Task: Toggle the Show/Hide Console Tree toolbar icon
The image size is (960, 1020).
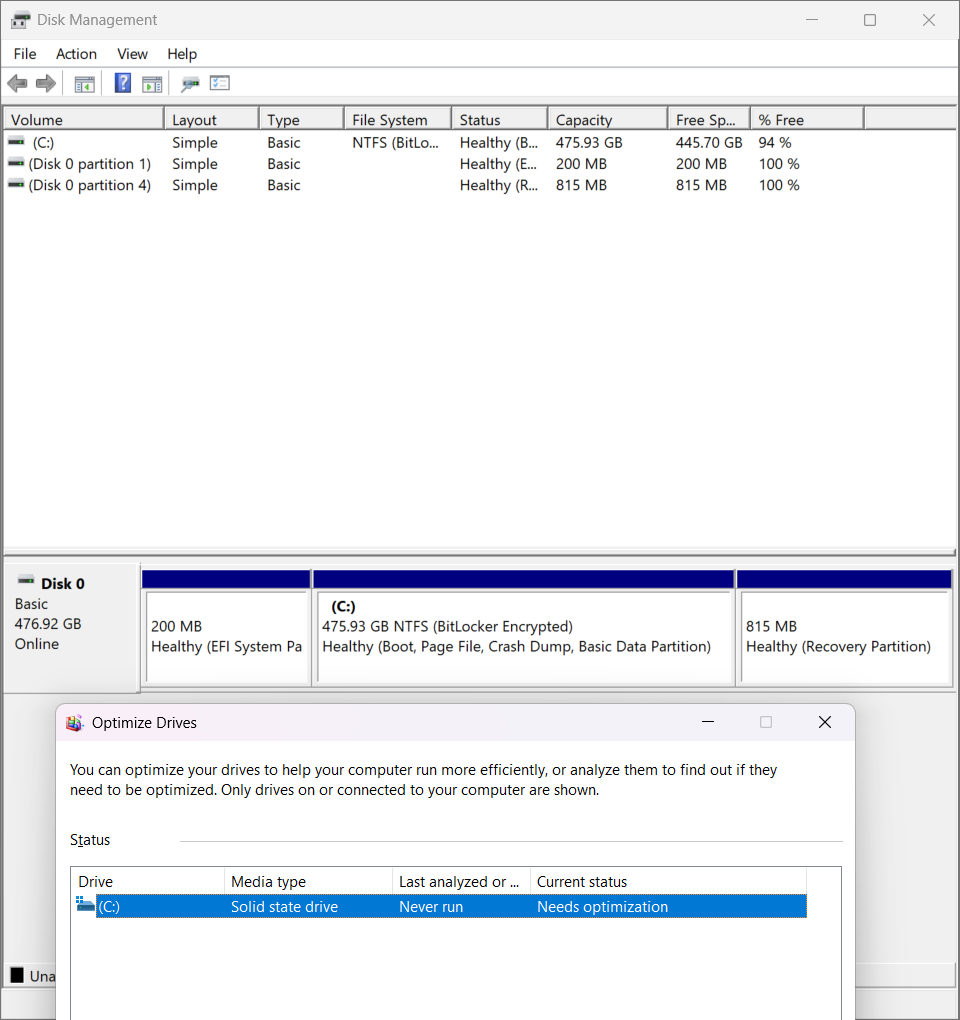Action: point(85,84)
